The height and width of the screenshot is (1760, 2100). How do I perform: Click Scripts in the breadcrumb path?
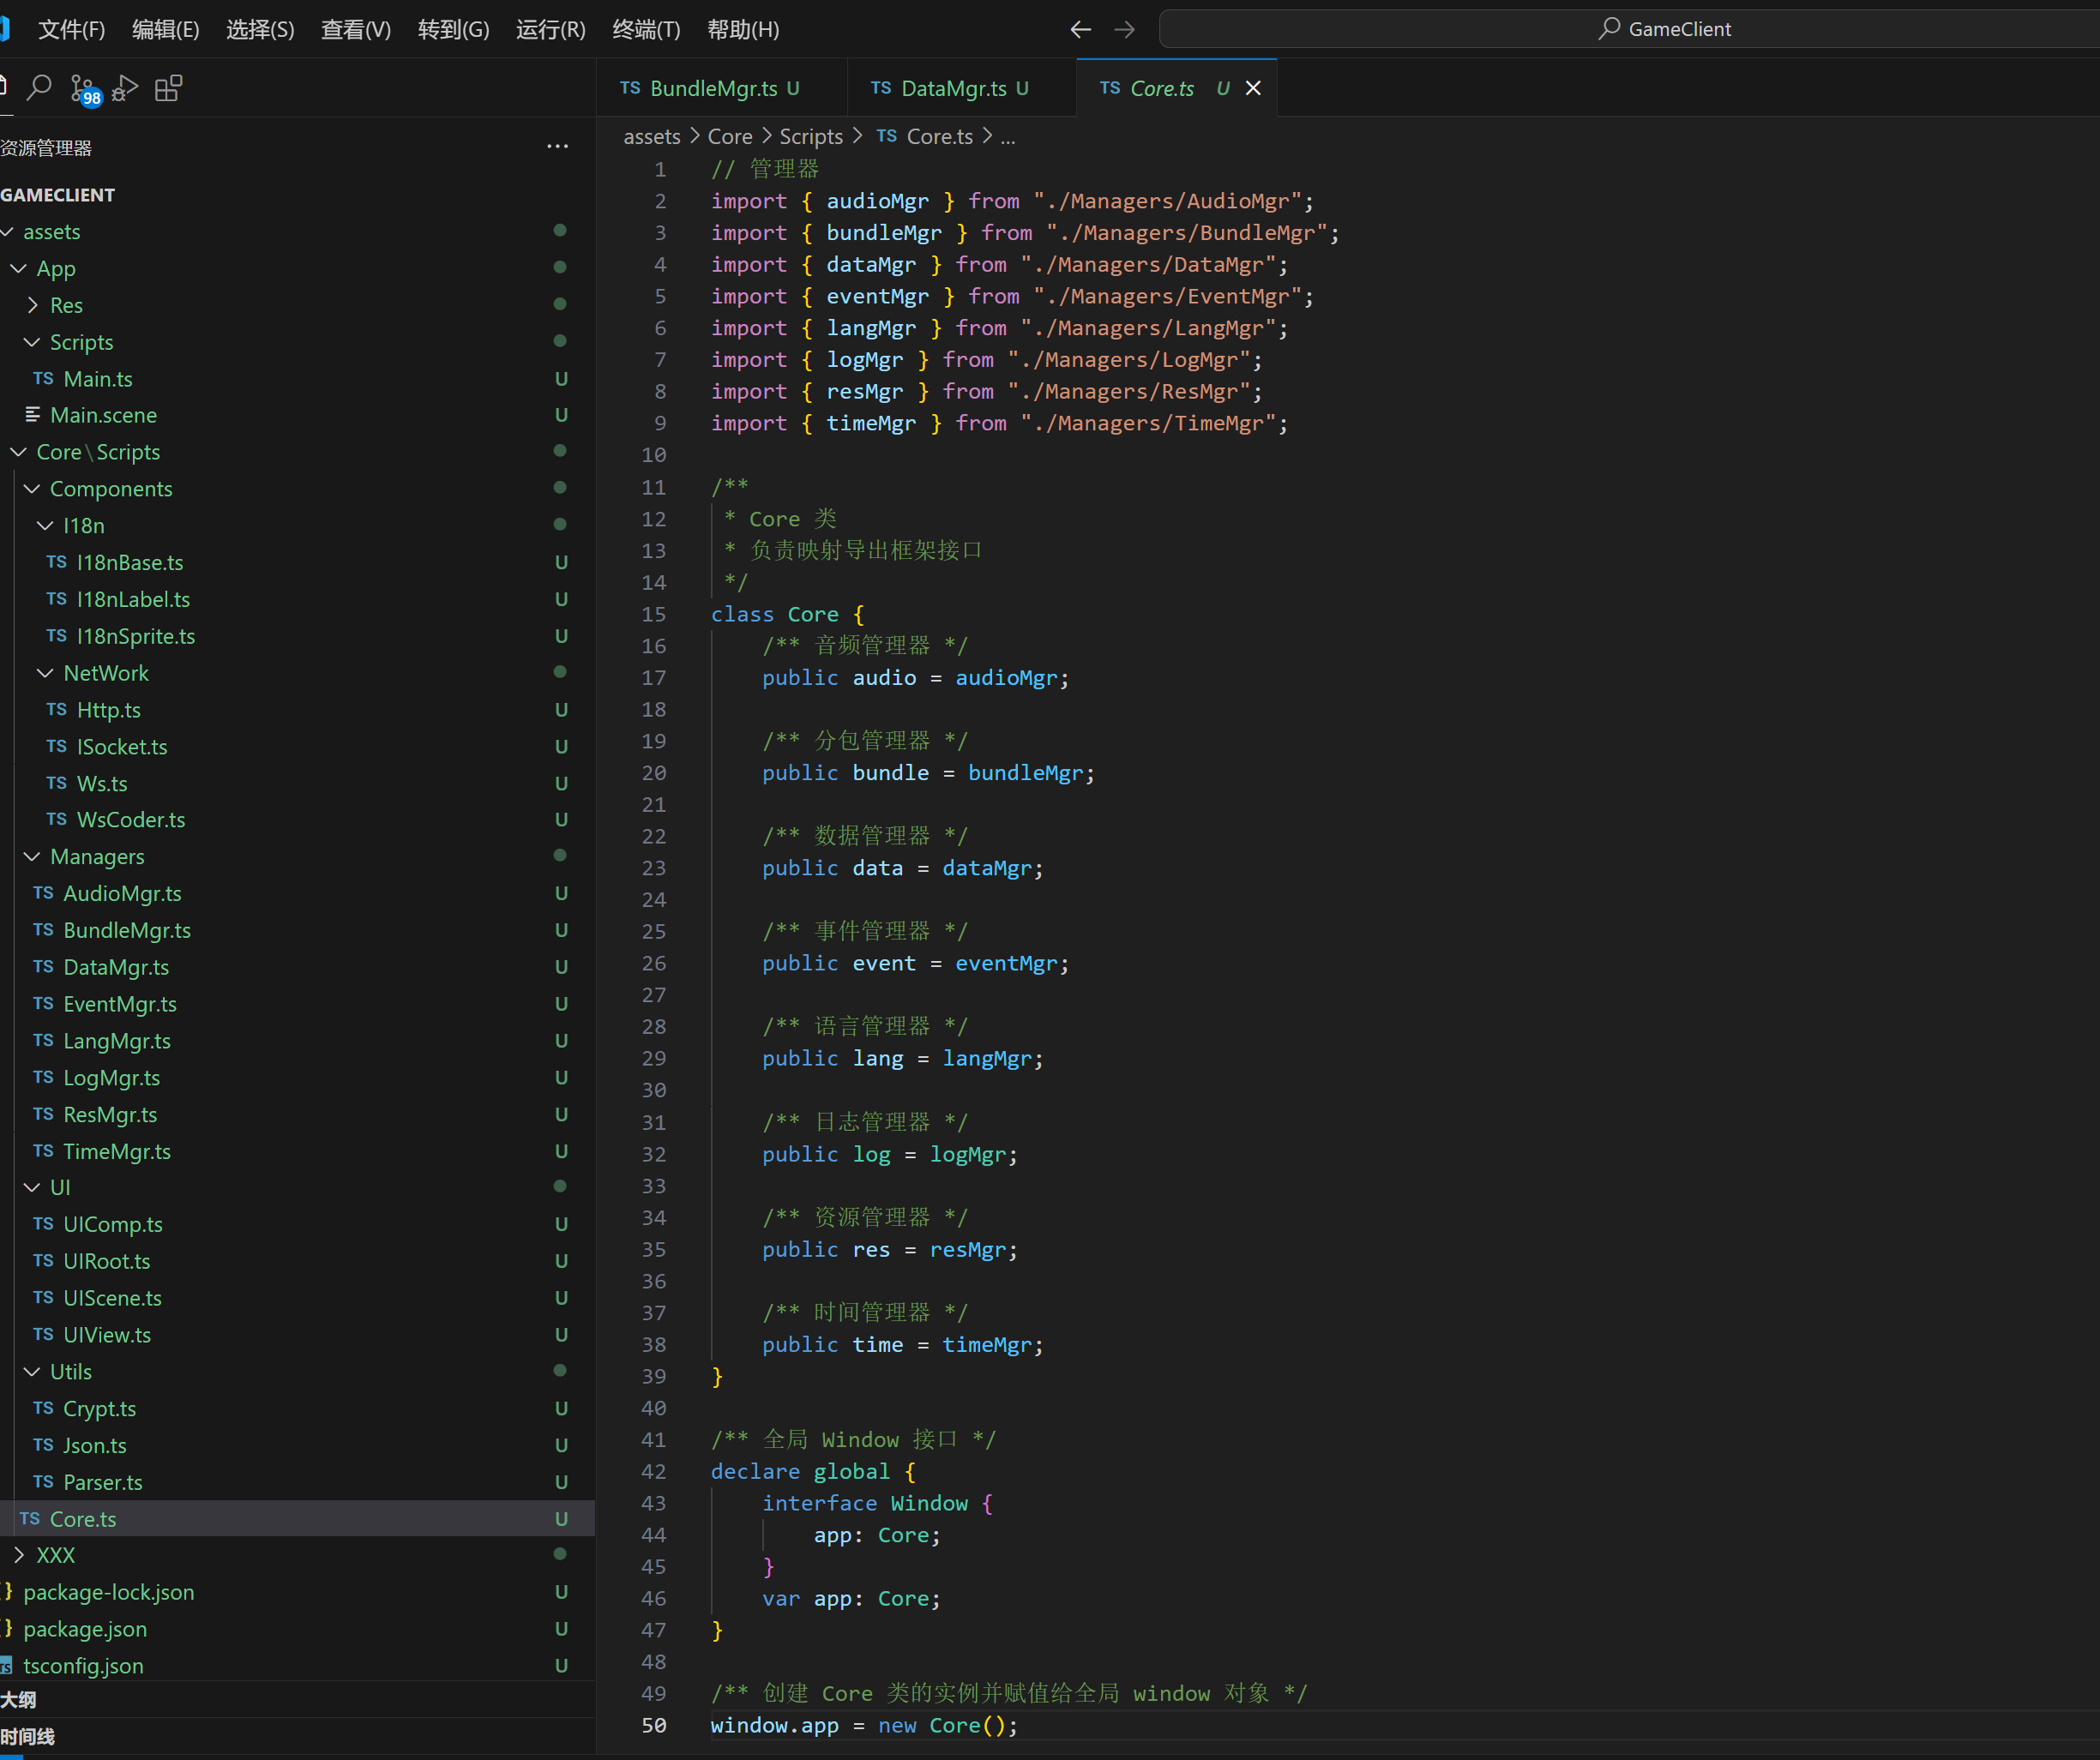point(810,136)
